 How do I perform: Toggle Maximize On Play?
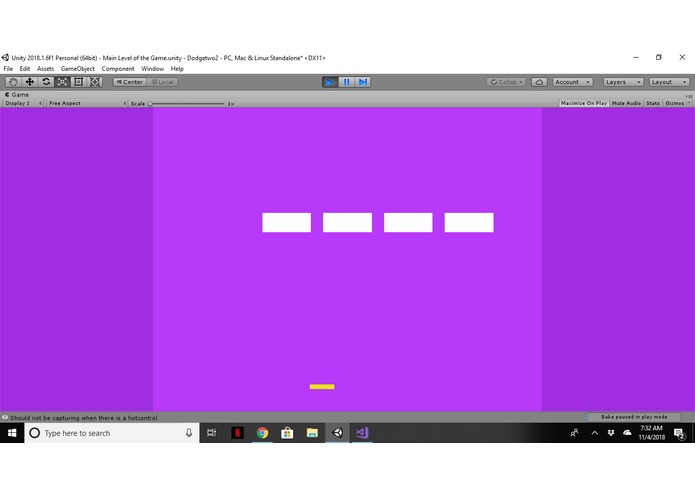(583, 103)
